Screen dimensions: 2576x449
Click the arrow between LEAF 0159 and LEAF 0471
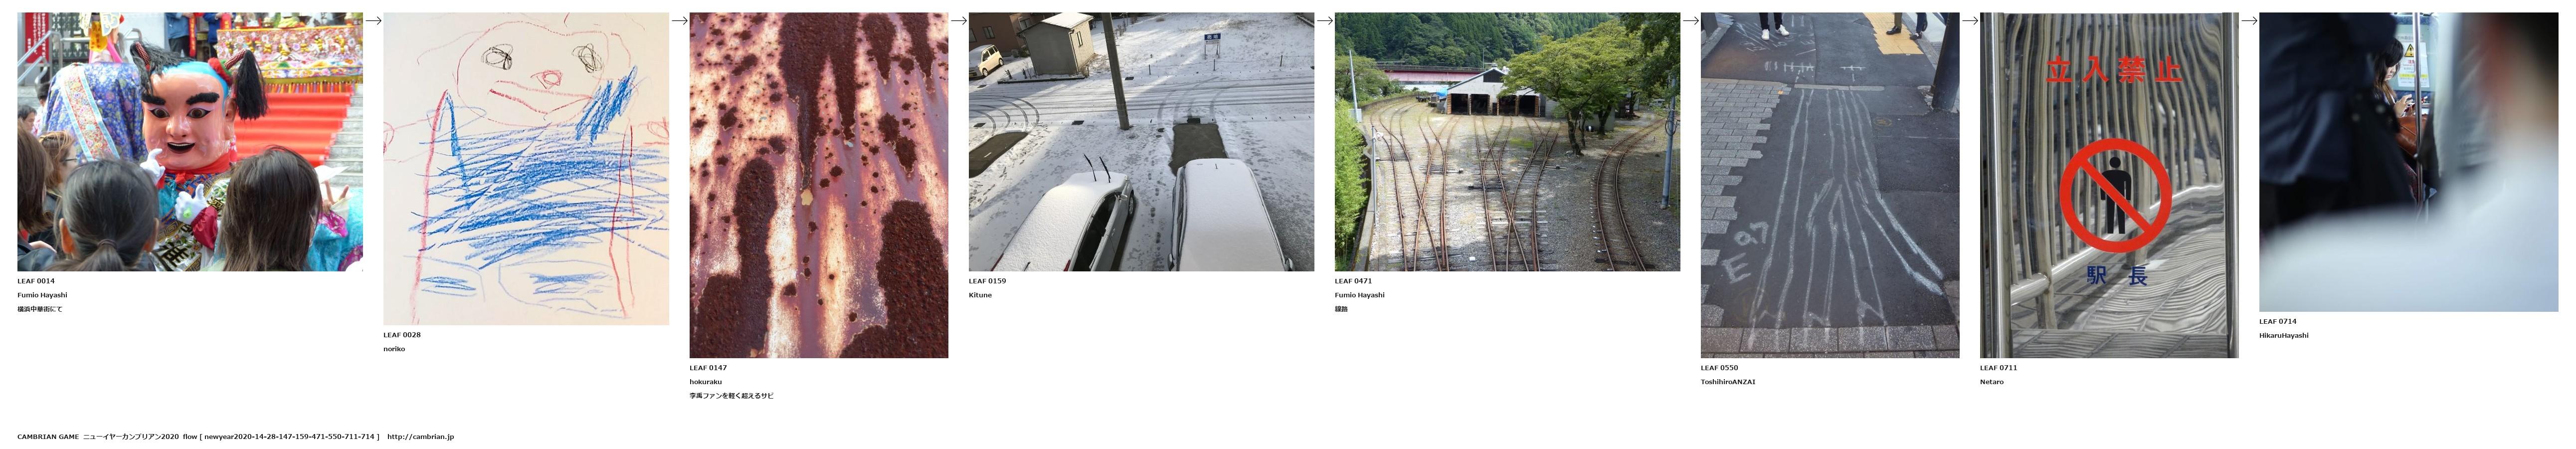[x=1324, y=20]
